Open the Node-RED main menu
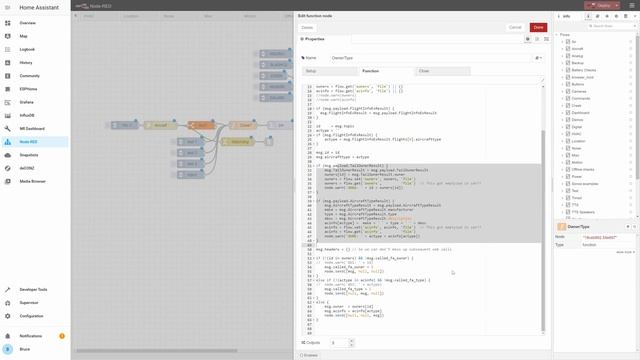Image resolution: width=640 pixels, height=360 pixels. 632,5
